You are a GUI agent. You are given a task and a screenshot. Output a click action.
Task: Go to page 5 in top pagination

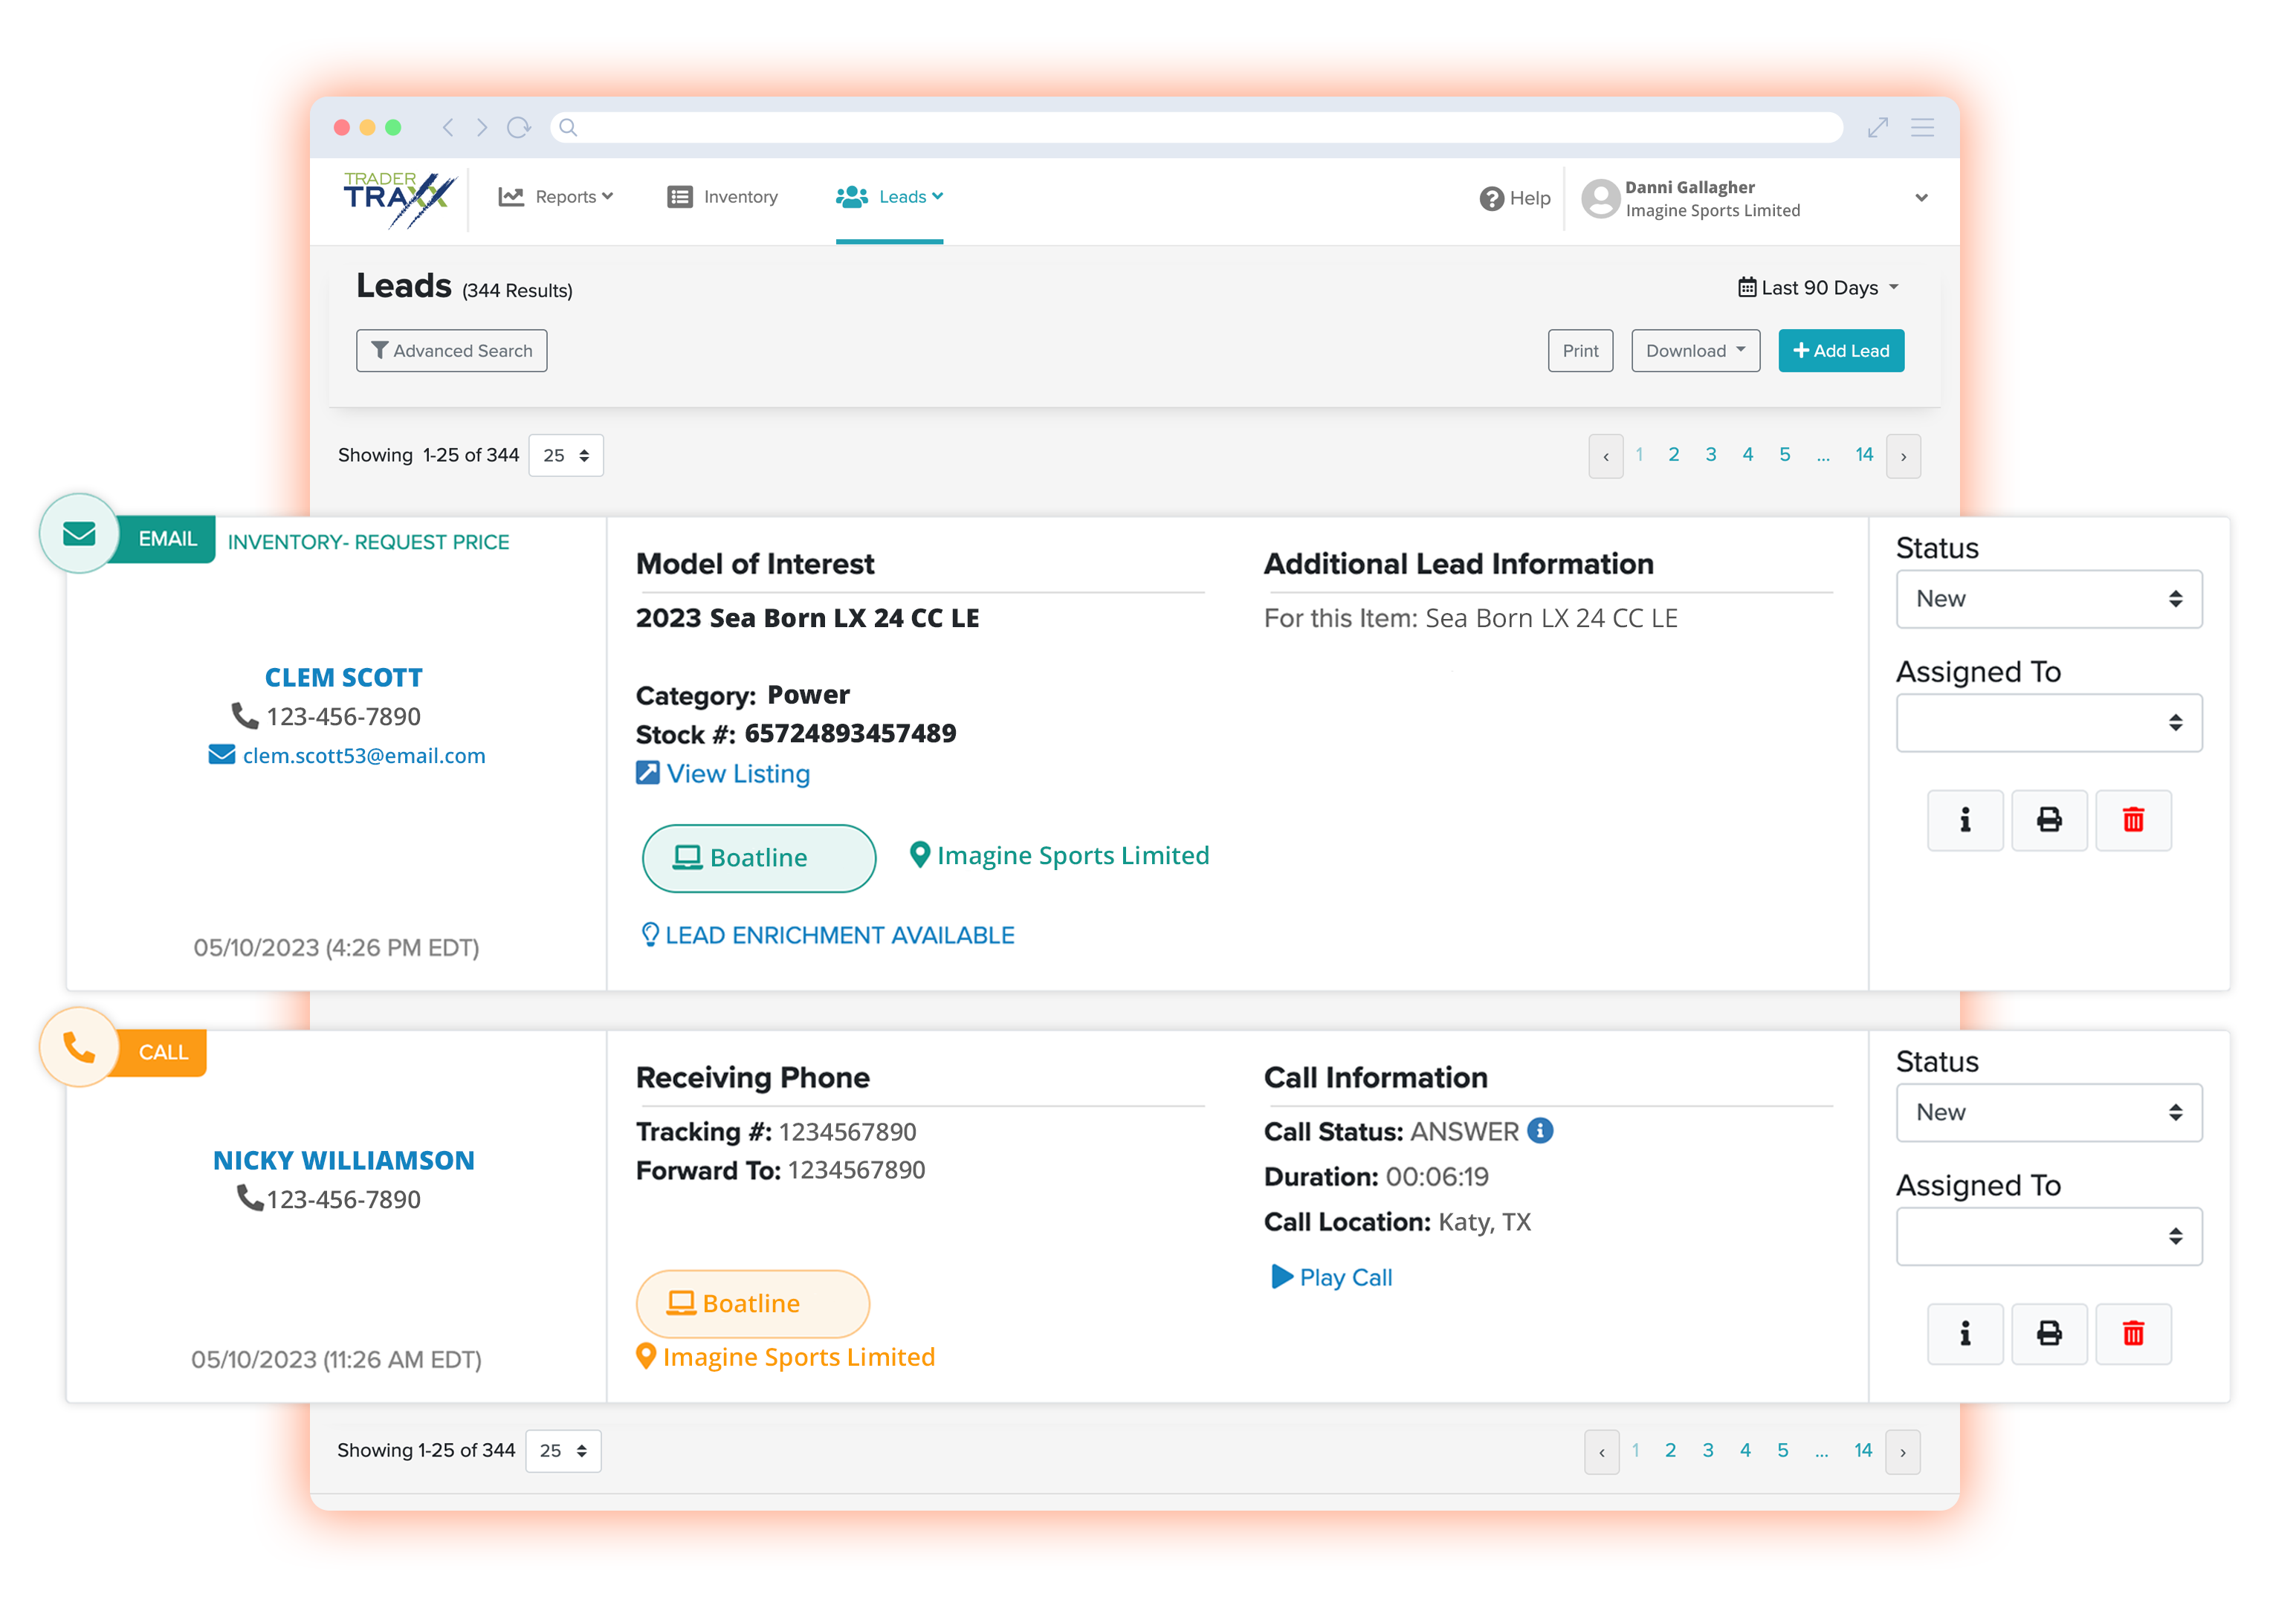(1784, 455)
